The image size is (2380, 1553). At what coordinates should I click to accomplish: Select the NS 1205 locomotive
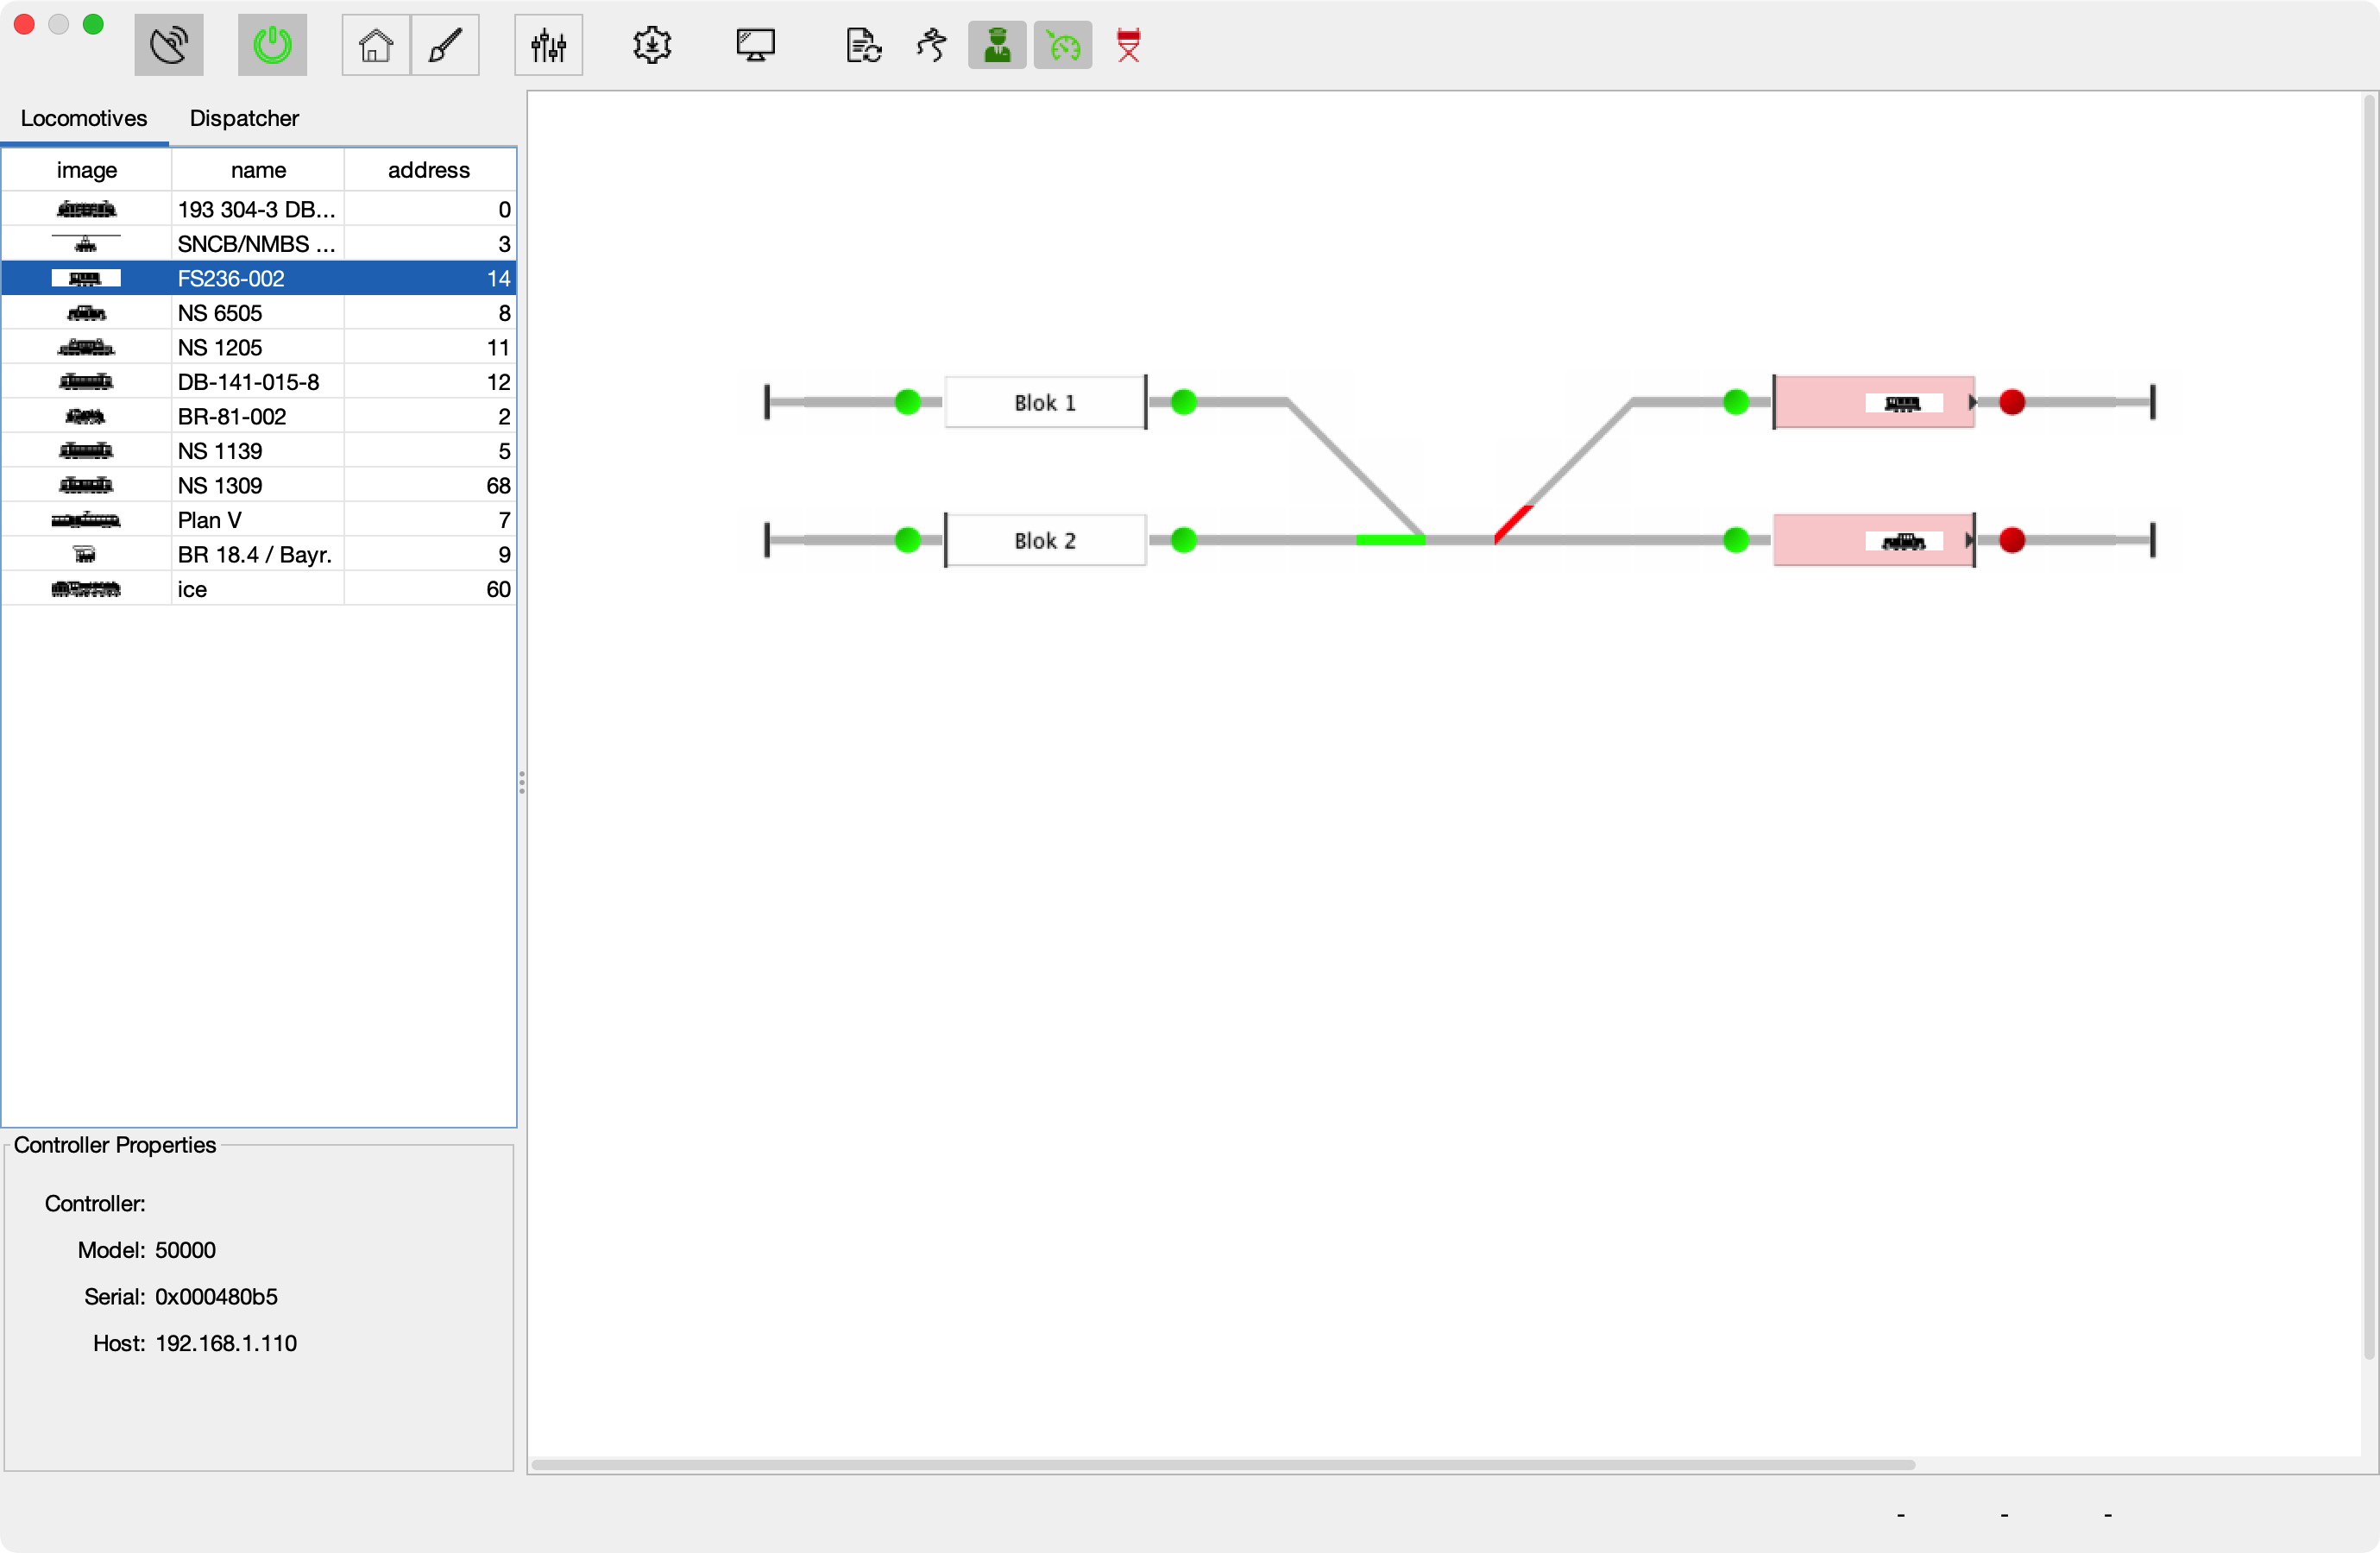(259, 347)
